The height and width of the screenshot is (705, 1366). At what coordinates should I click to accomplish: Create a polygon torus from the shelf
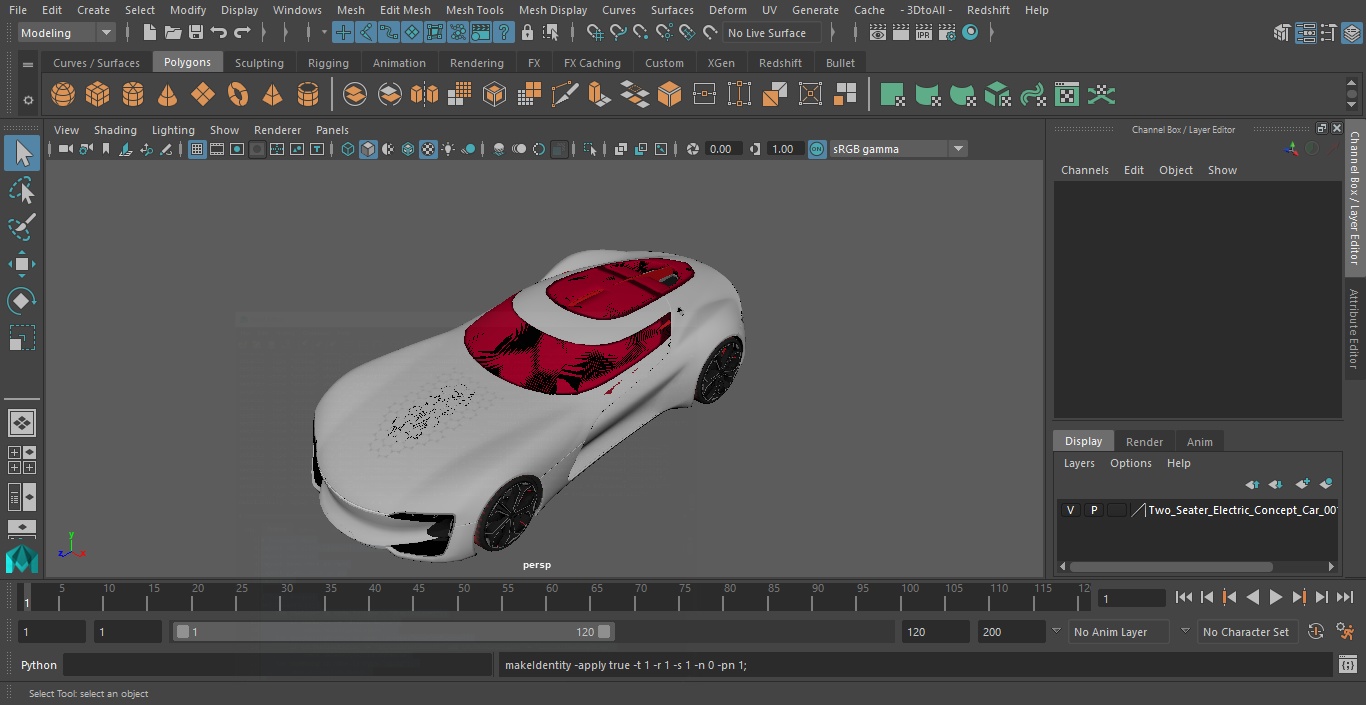tap(238, 95)
